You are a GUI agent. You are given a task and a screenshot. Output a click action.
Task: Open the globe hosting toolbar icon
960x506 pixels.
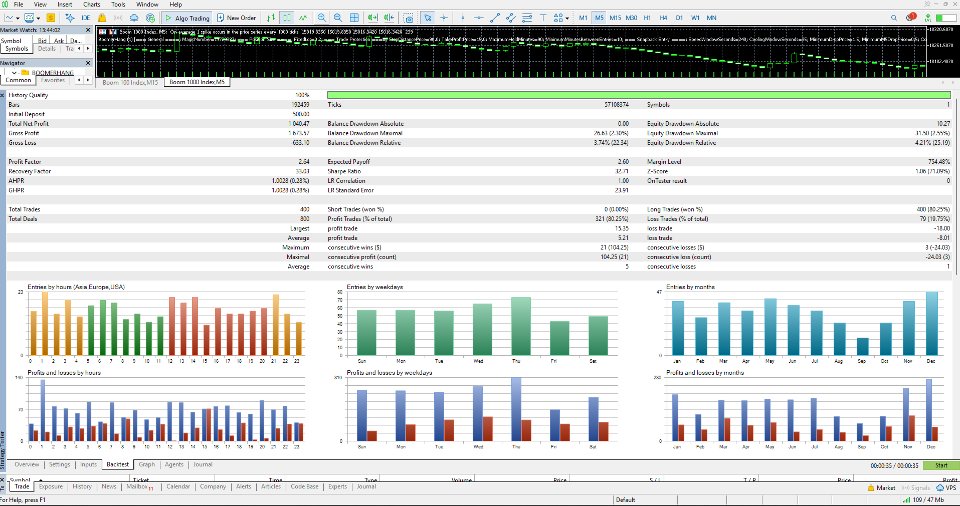click(x=150, y=18)
